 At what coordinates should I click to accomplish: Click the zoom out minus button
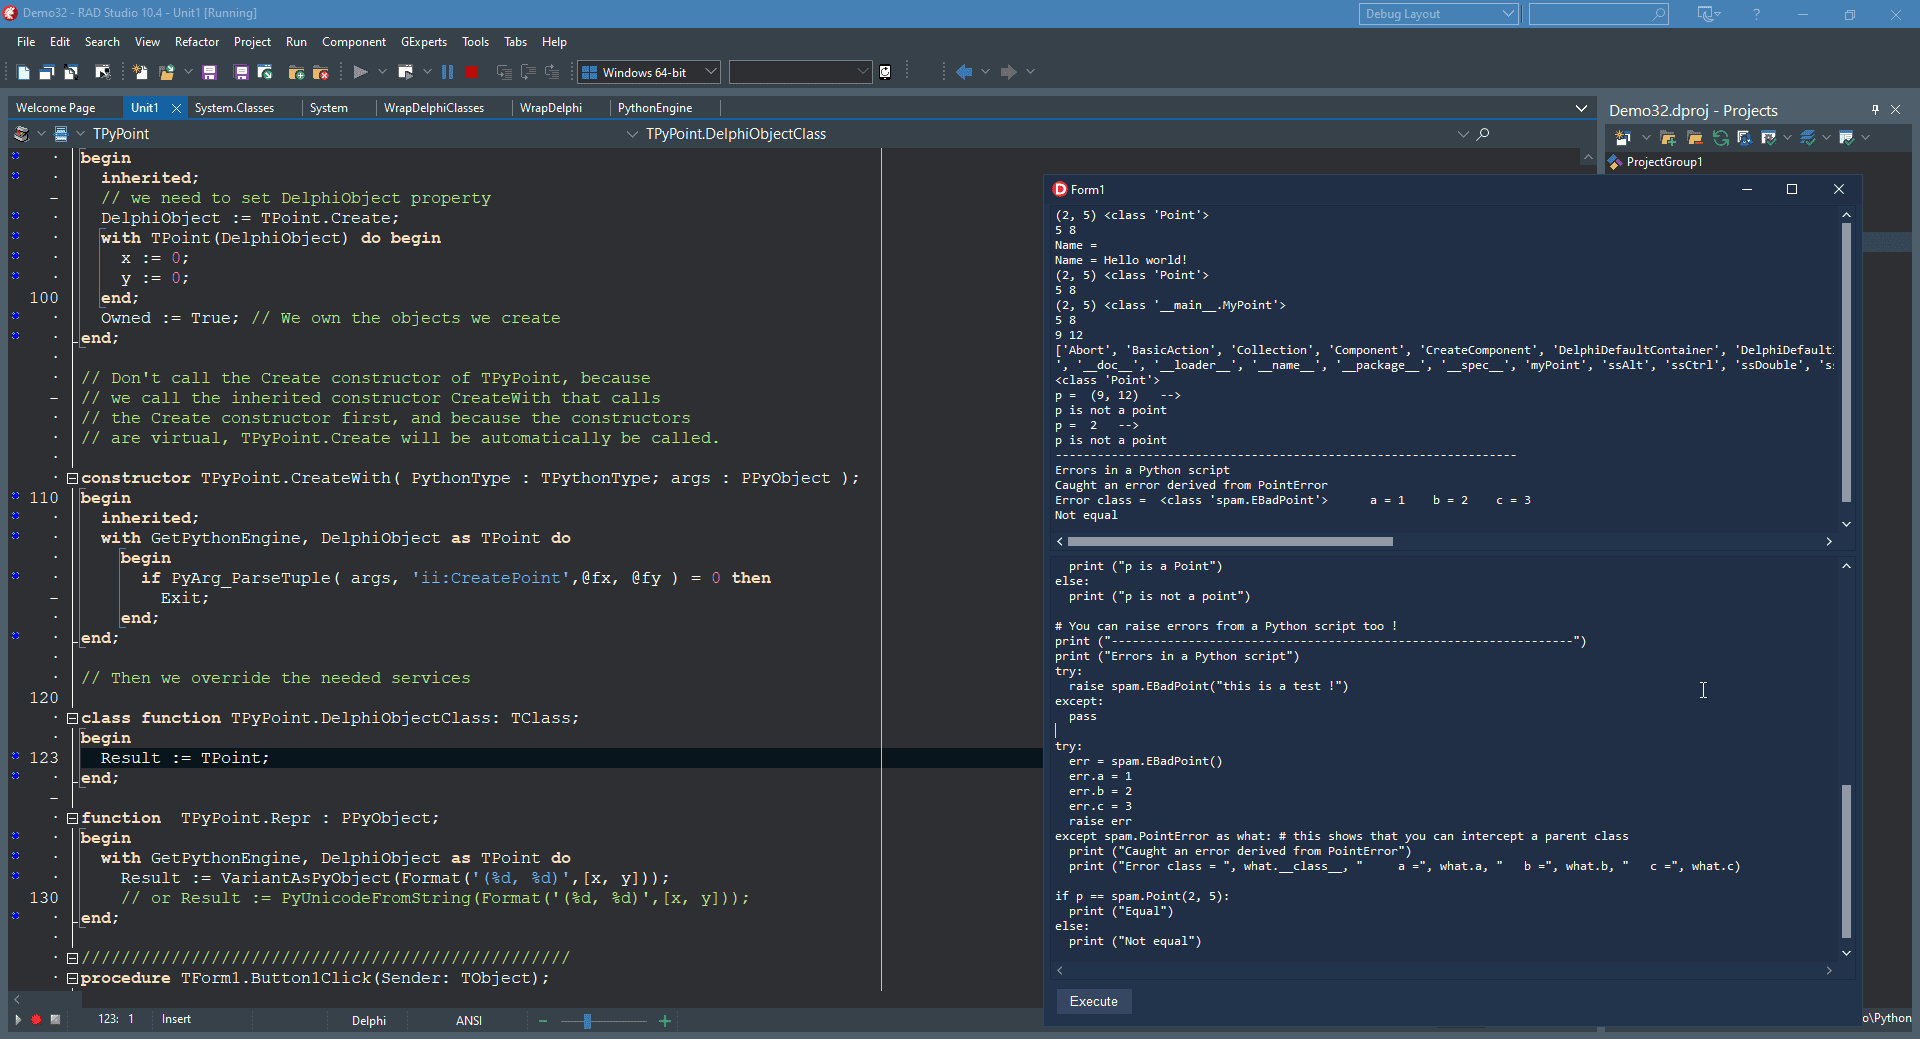point(543,1021)
